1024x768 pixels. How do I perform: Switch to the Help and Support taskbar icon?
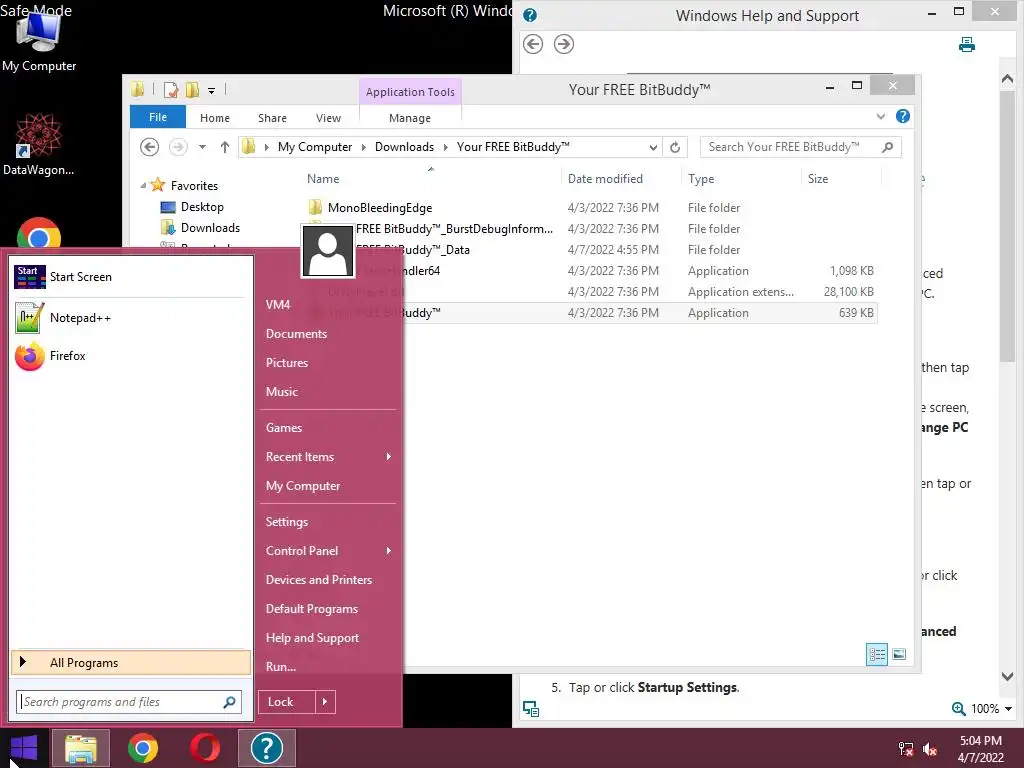pos(266,748)
